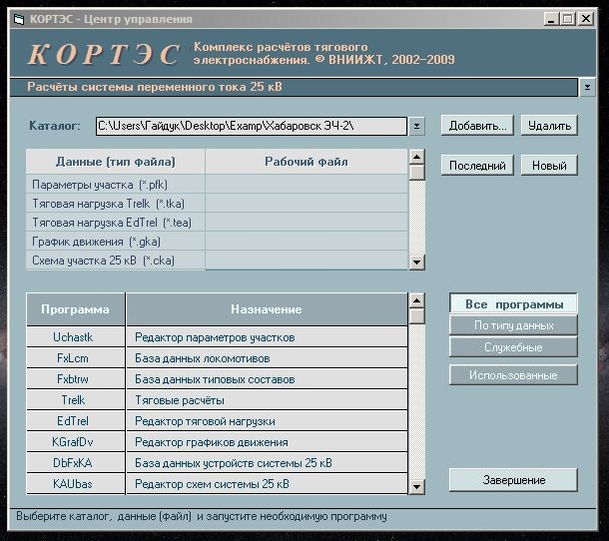
Task: Show Служебные programs
Action: (x=513, y=347)
